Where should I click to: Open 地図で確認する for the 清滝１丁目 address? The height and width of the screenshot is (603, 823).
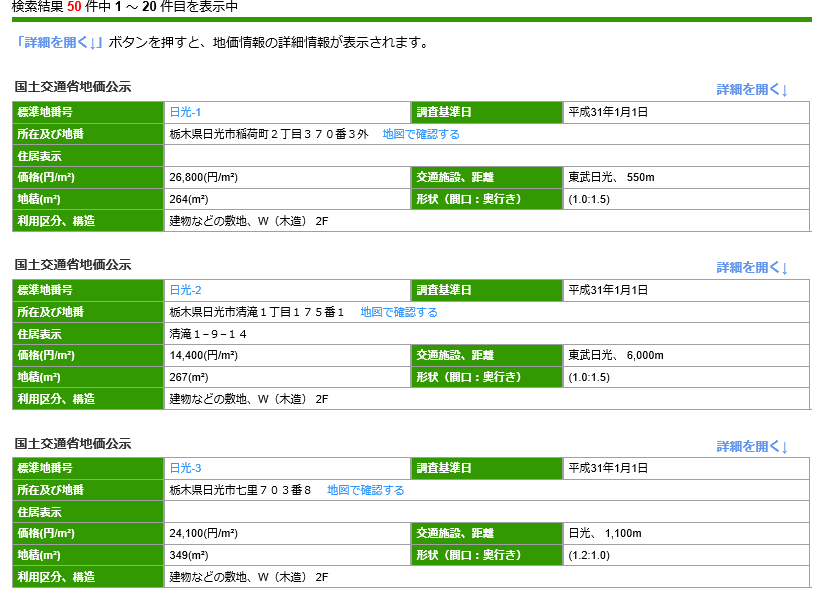click(399, 312)
